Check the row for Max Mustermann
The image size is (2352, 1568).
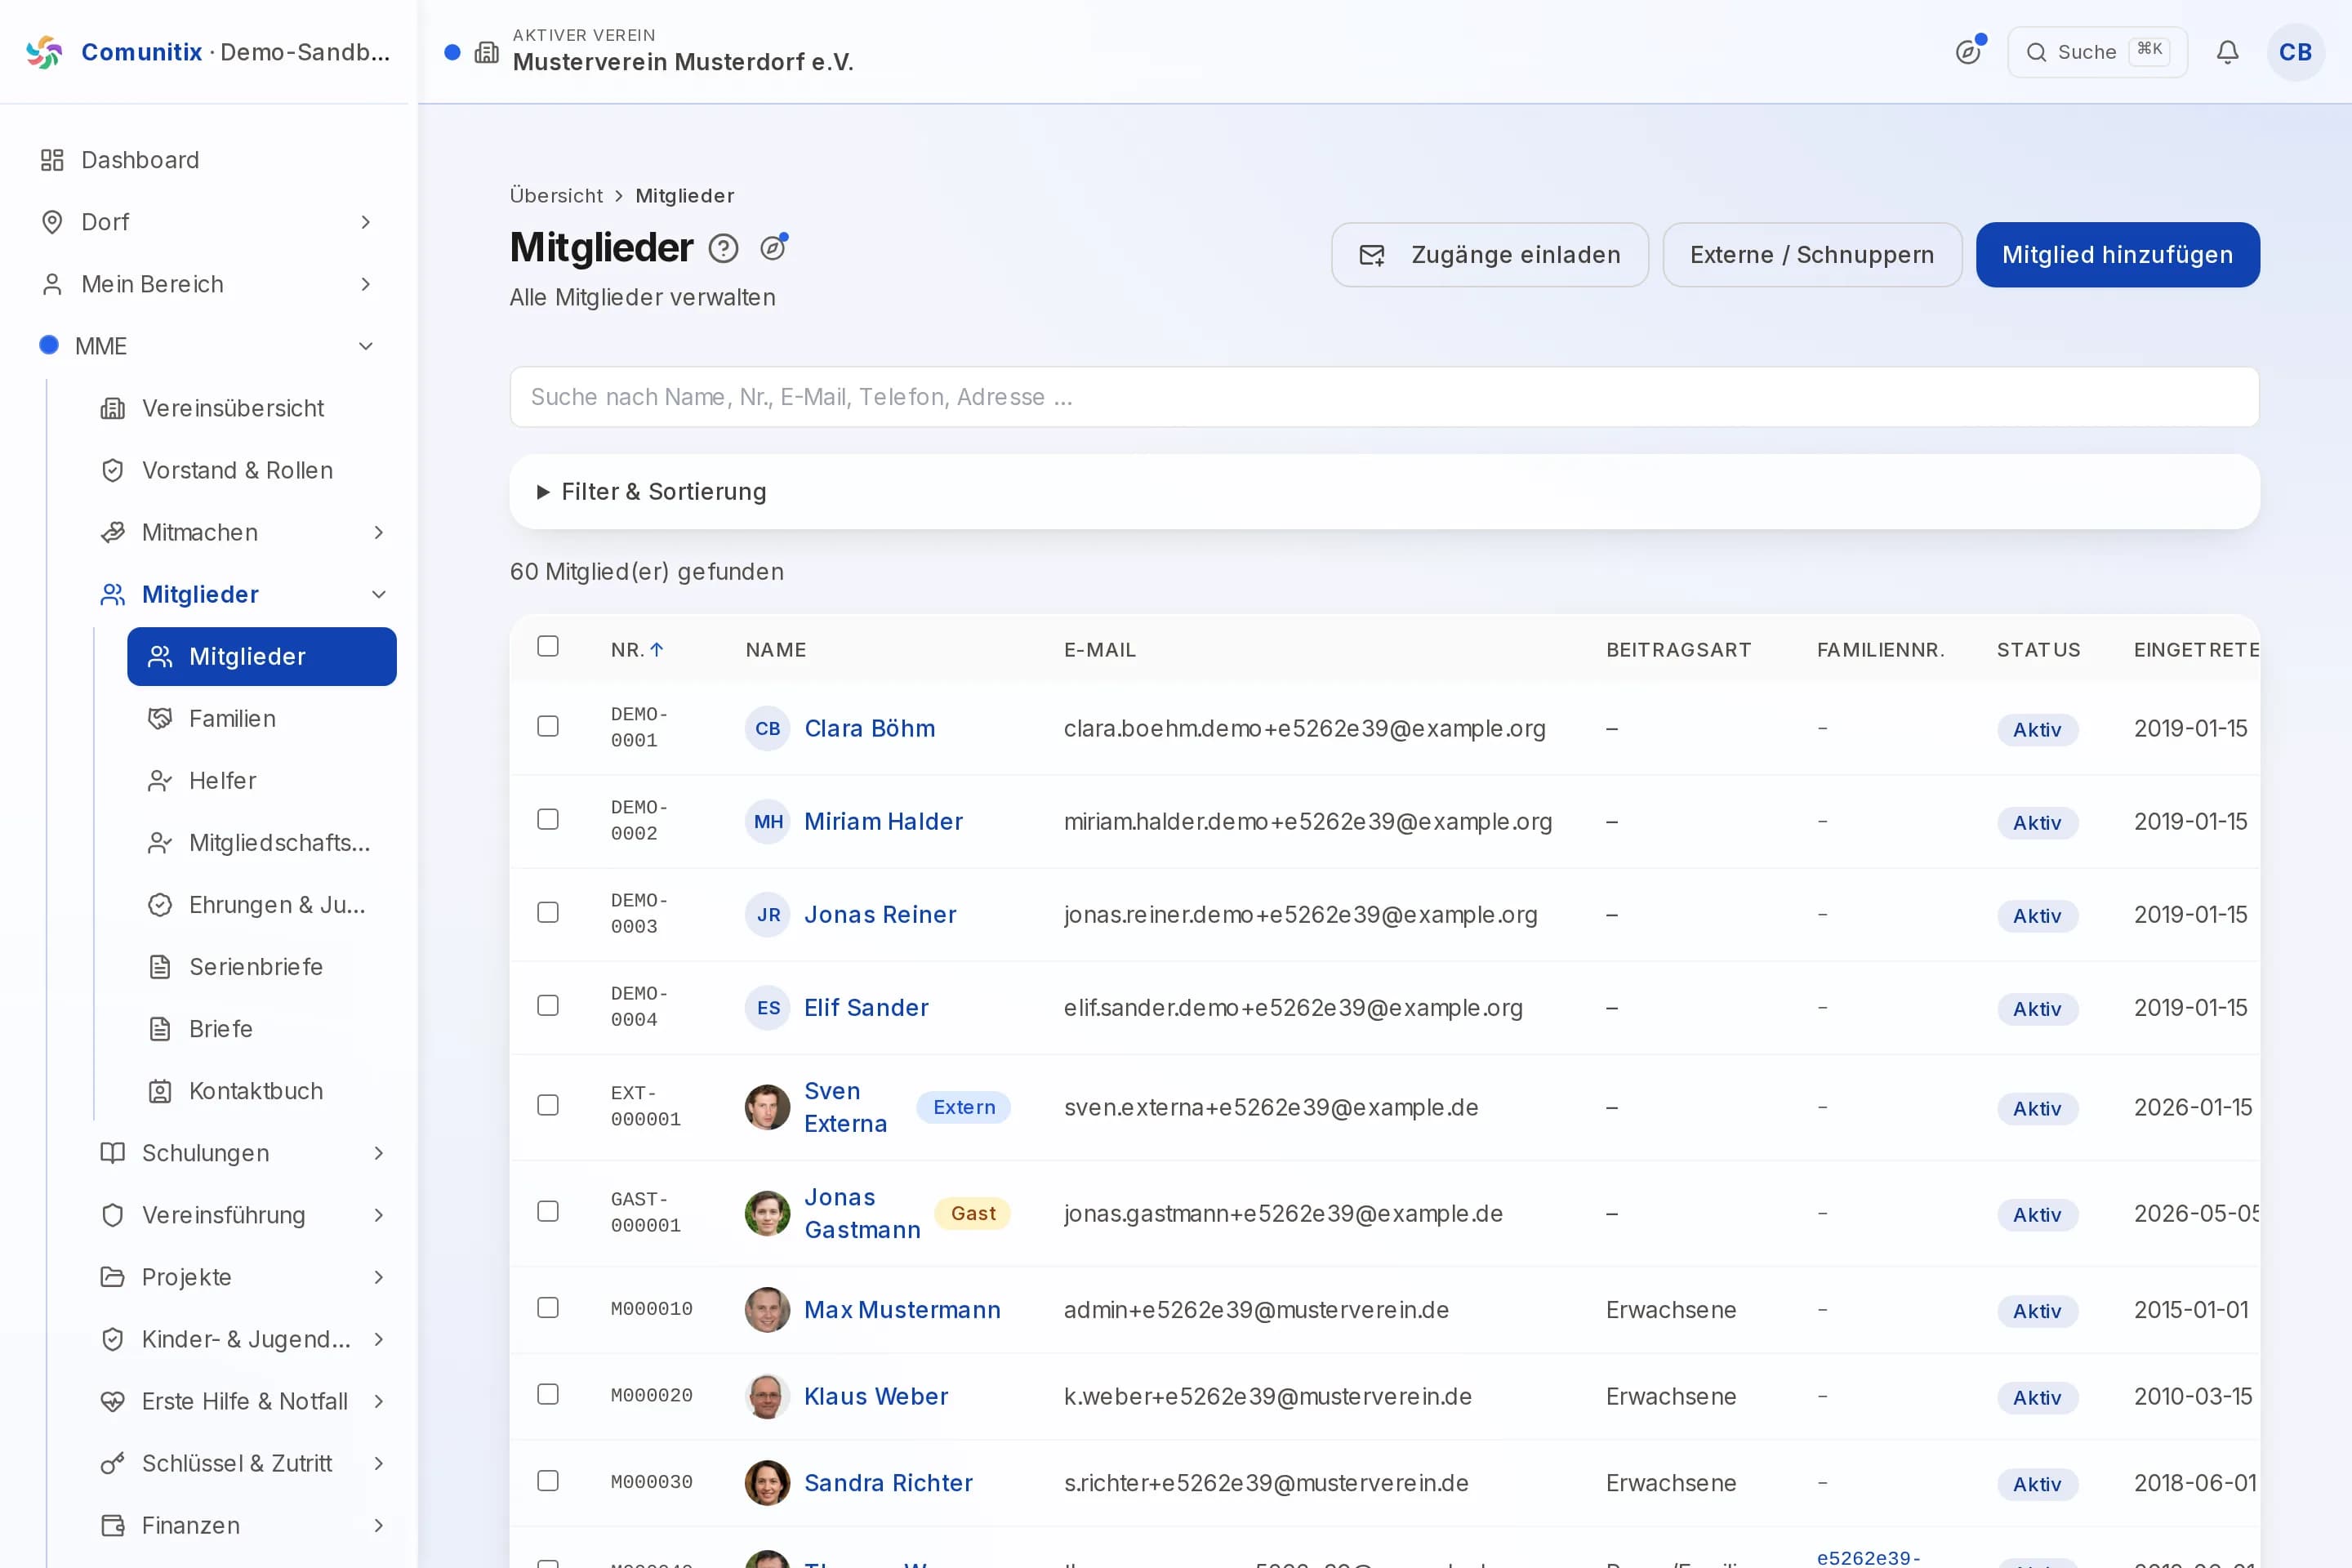548,1307
